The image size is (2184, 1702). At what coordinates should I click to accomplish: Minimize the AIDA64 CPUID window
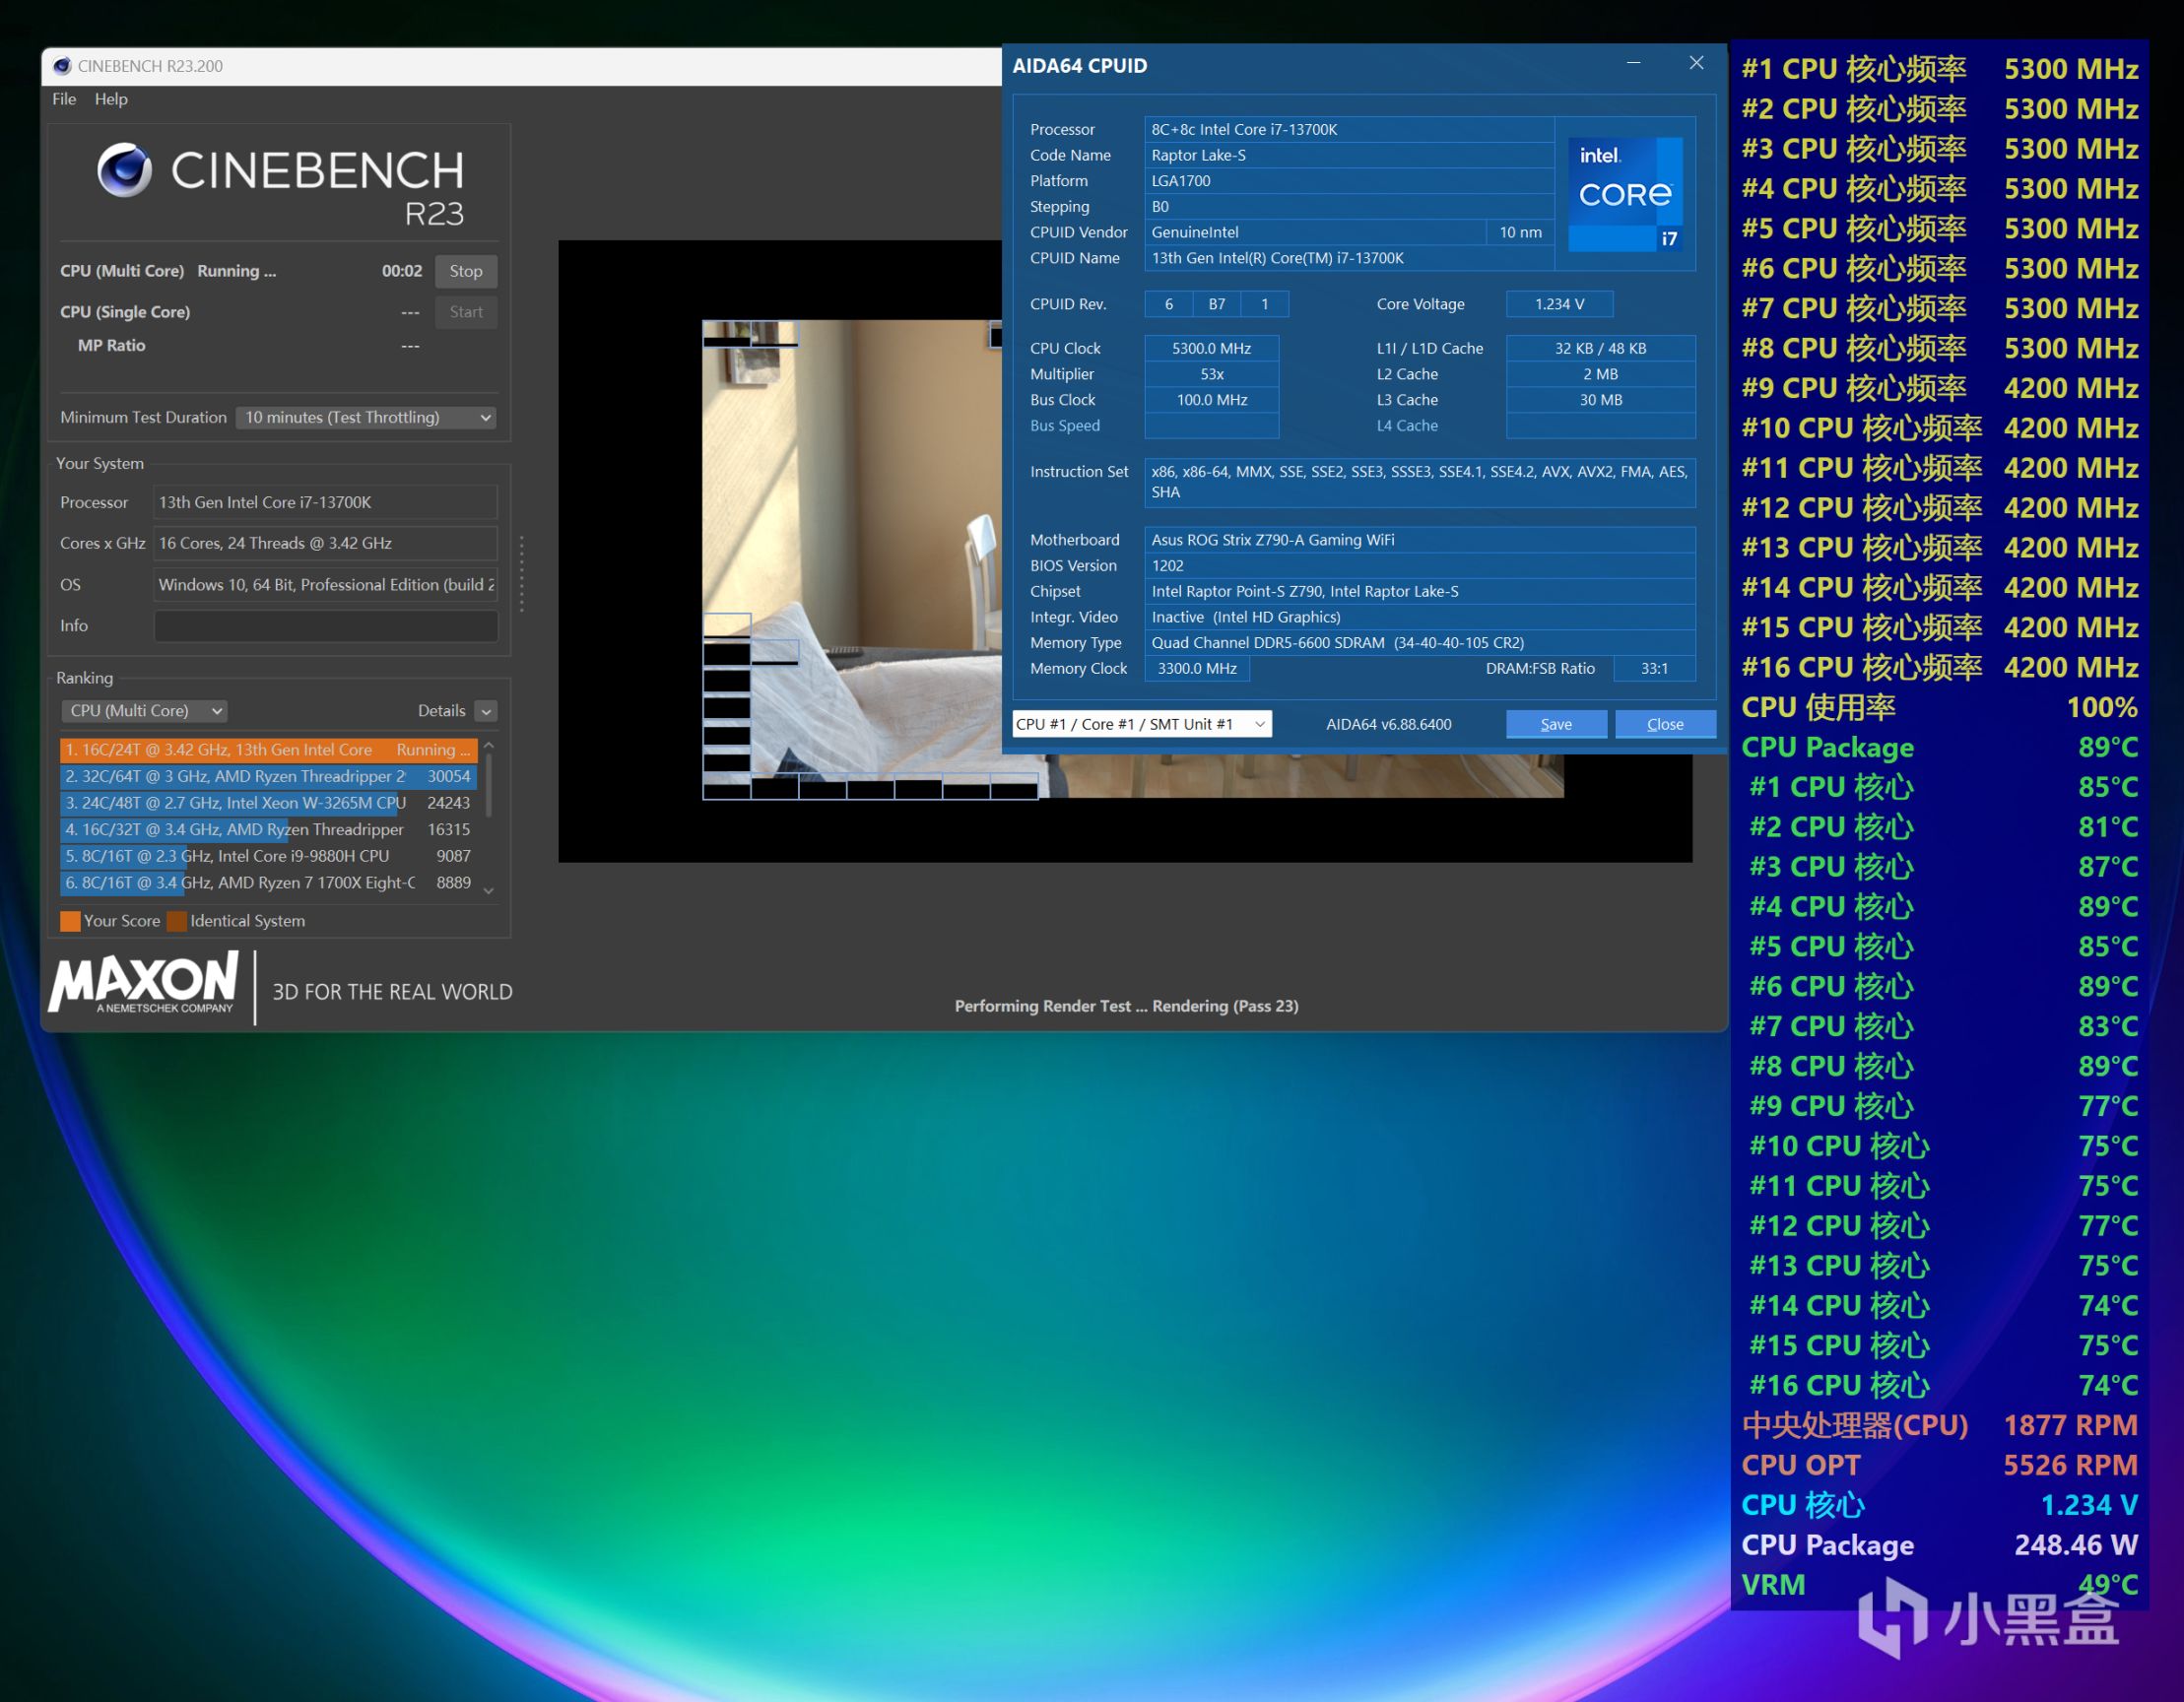[x=1633, y=63]
